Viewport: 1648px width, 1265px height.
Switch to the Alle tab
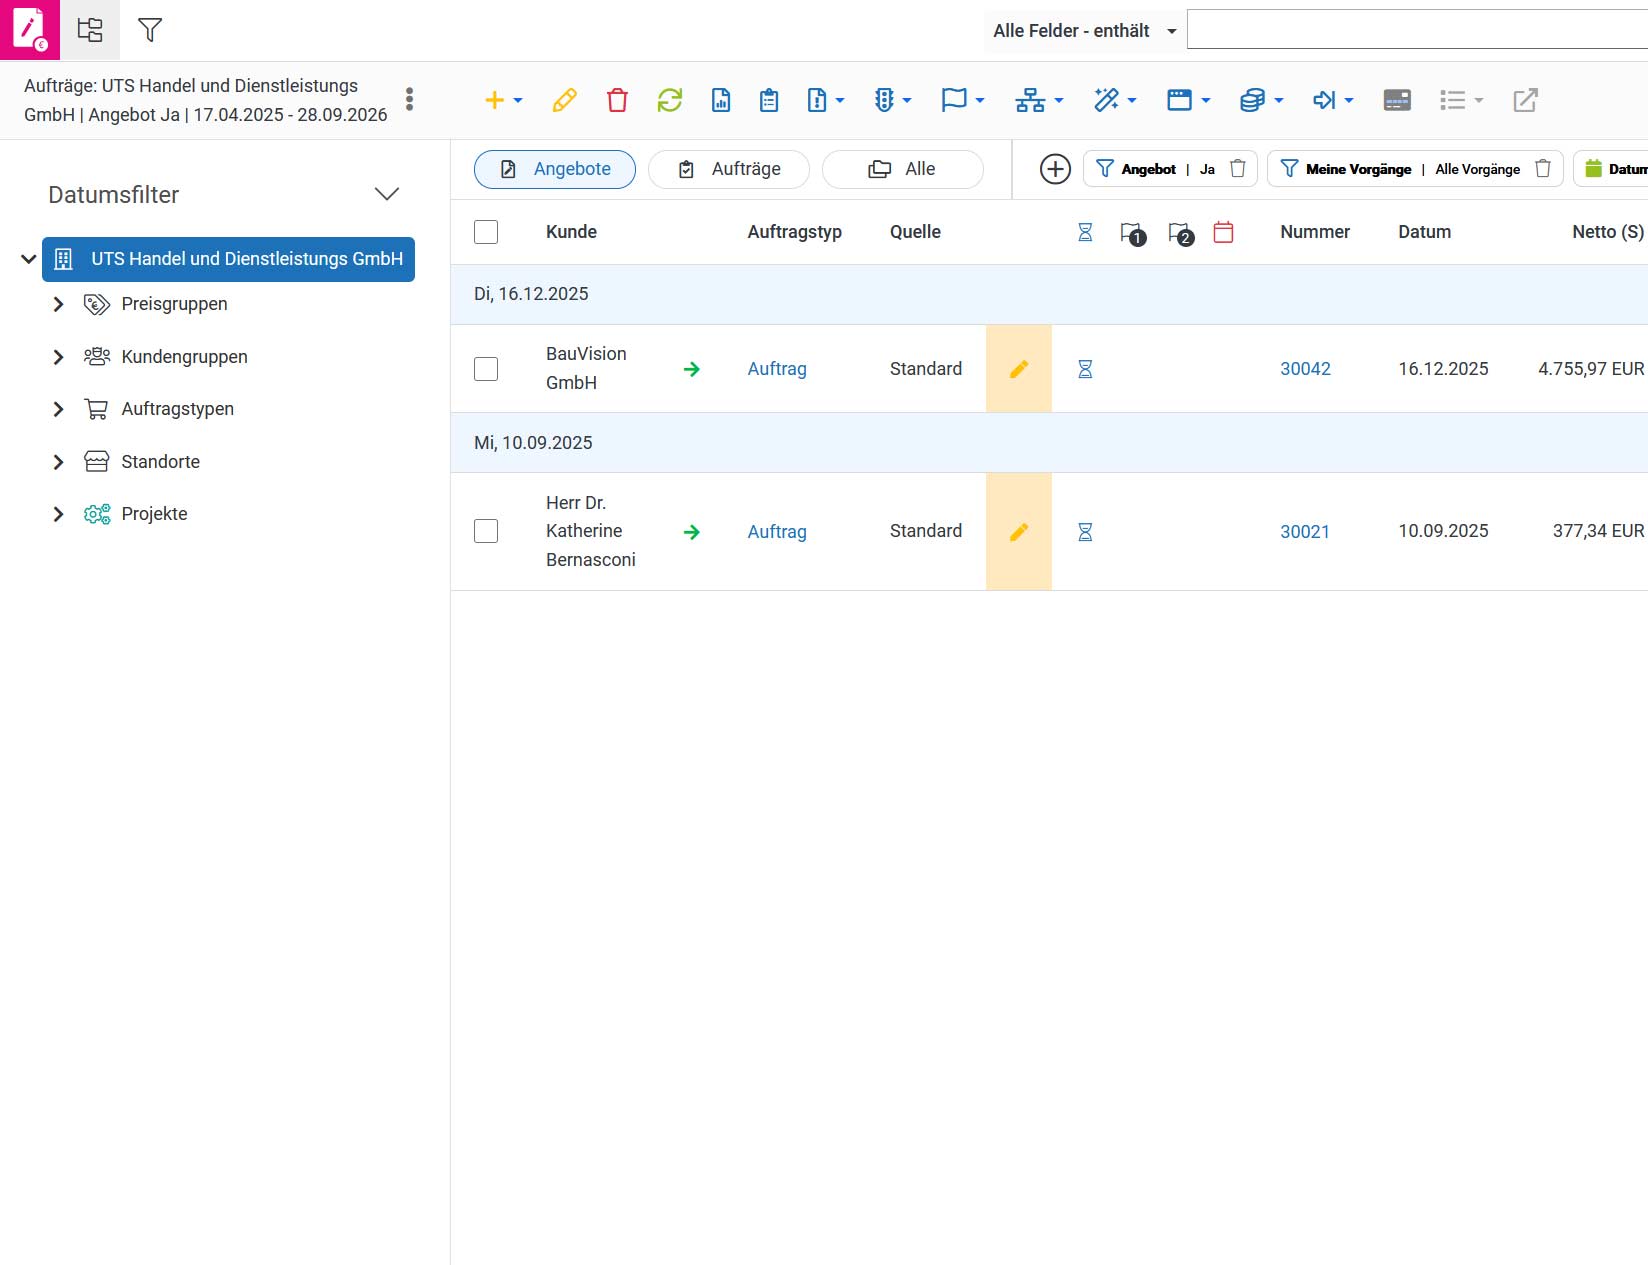[902, 169]
